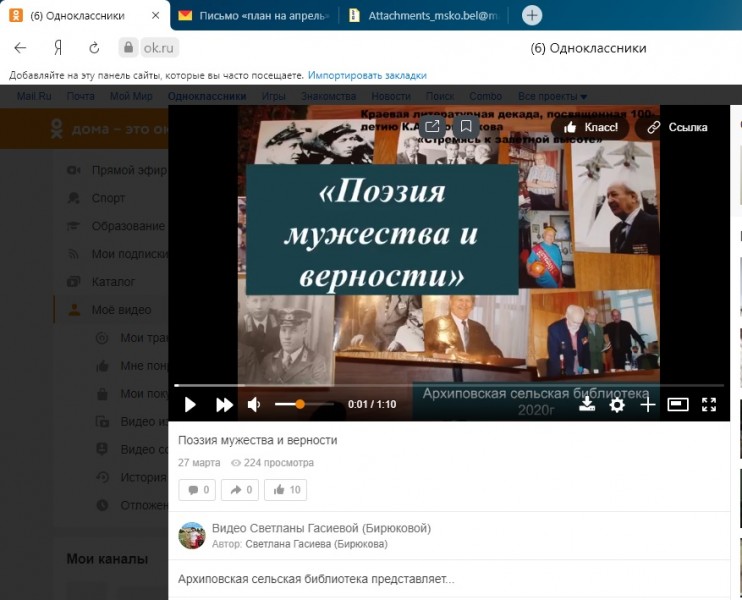Switch to the Письмо «план на апрель» tab
Image resolution: width=742 pixels, height=600 pixels.
coord(255,16)
